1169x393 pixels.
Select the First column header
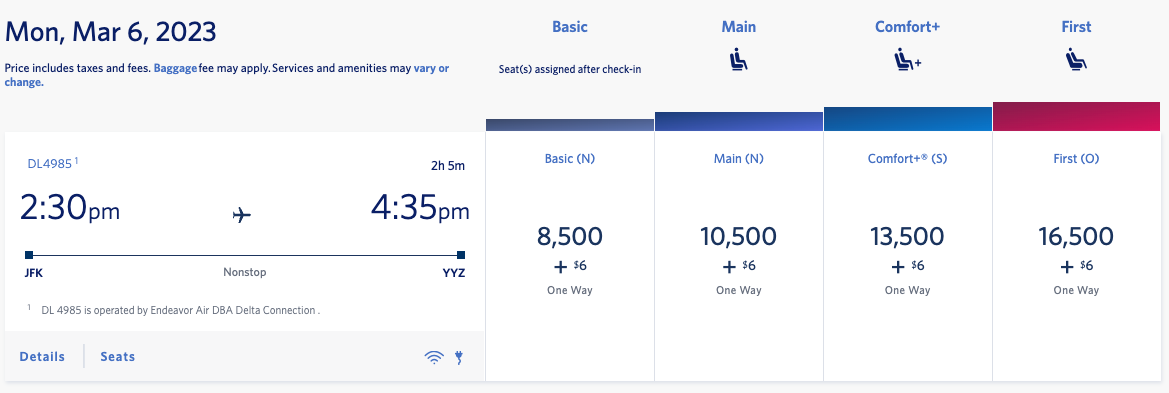click(x=1077, y=27)
